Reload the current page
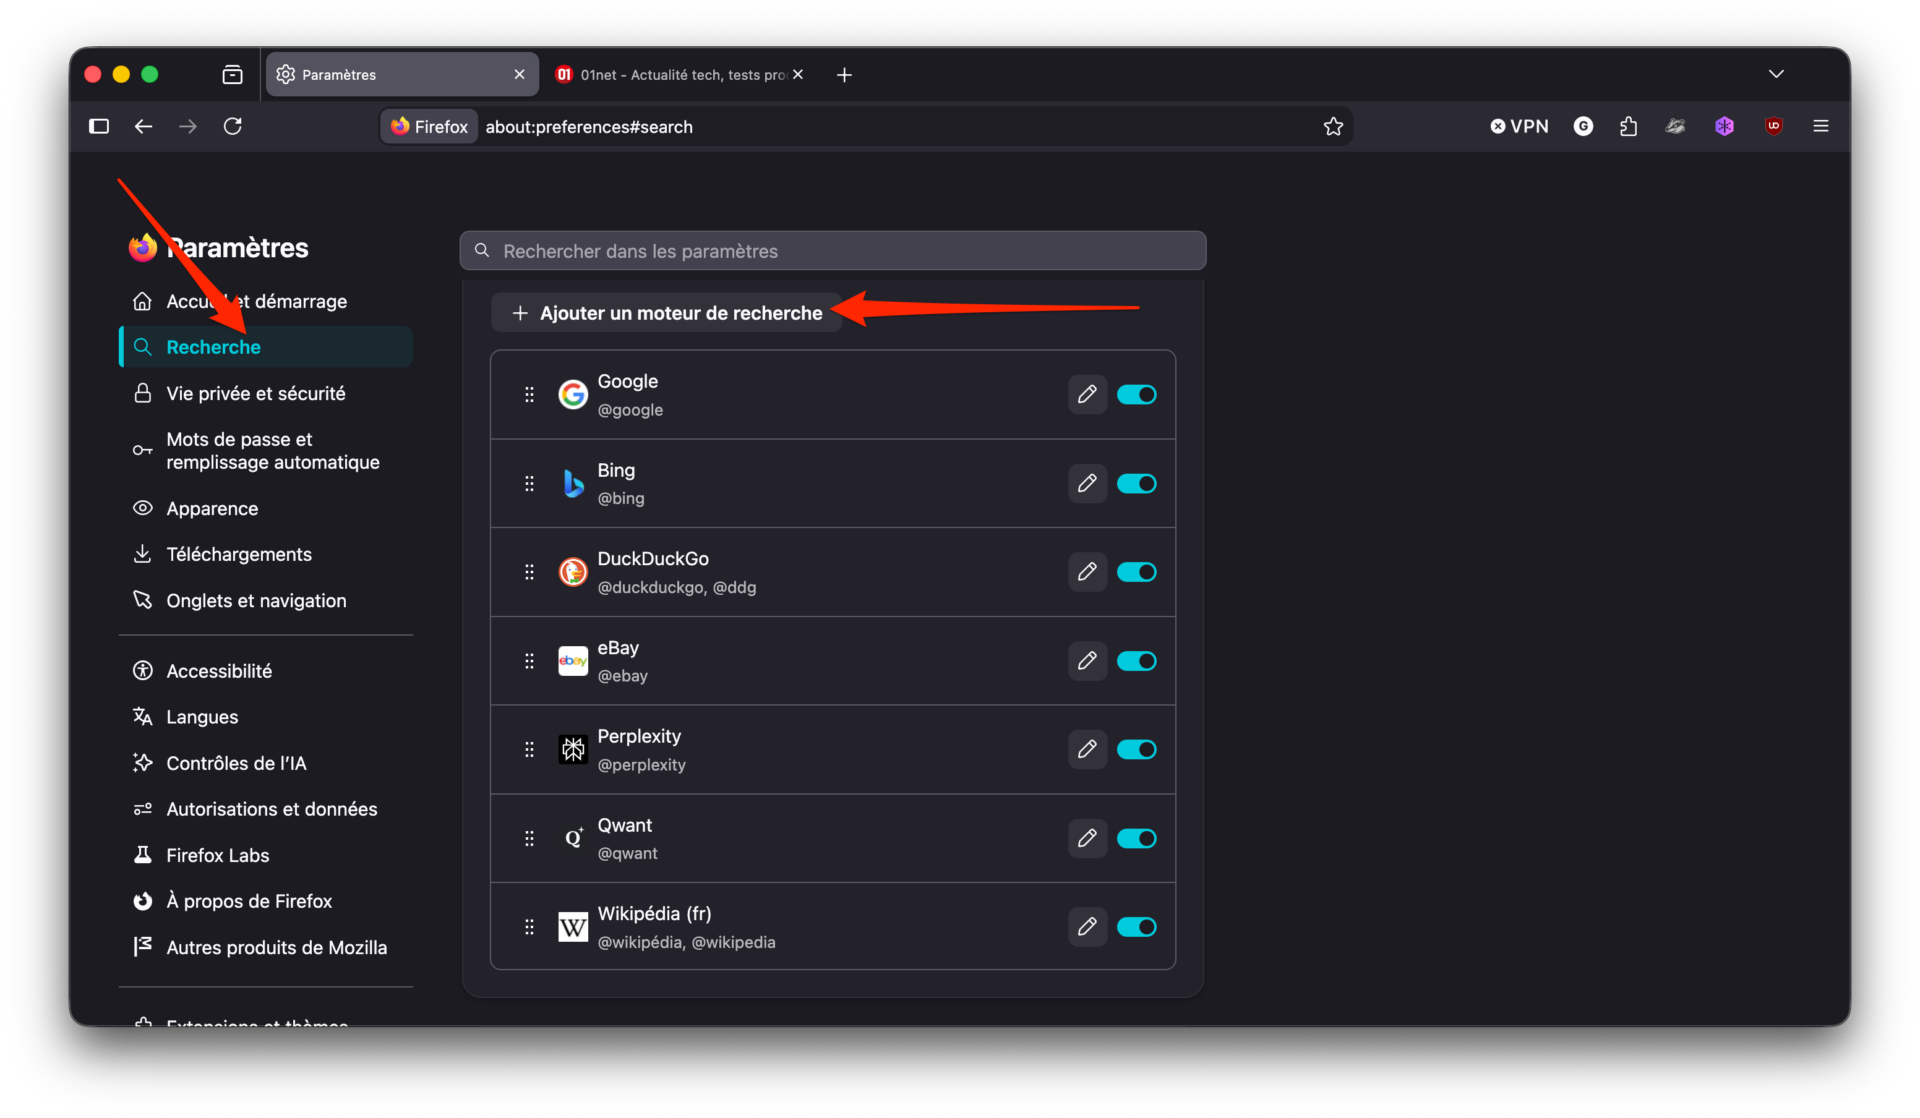Screen dimensions: 1920x1118 pyautogui.click(x=233, y=126)
